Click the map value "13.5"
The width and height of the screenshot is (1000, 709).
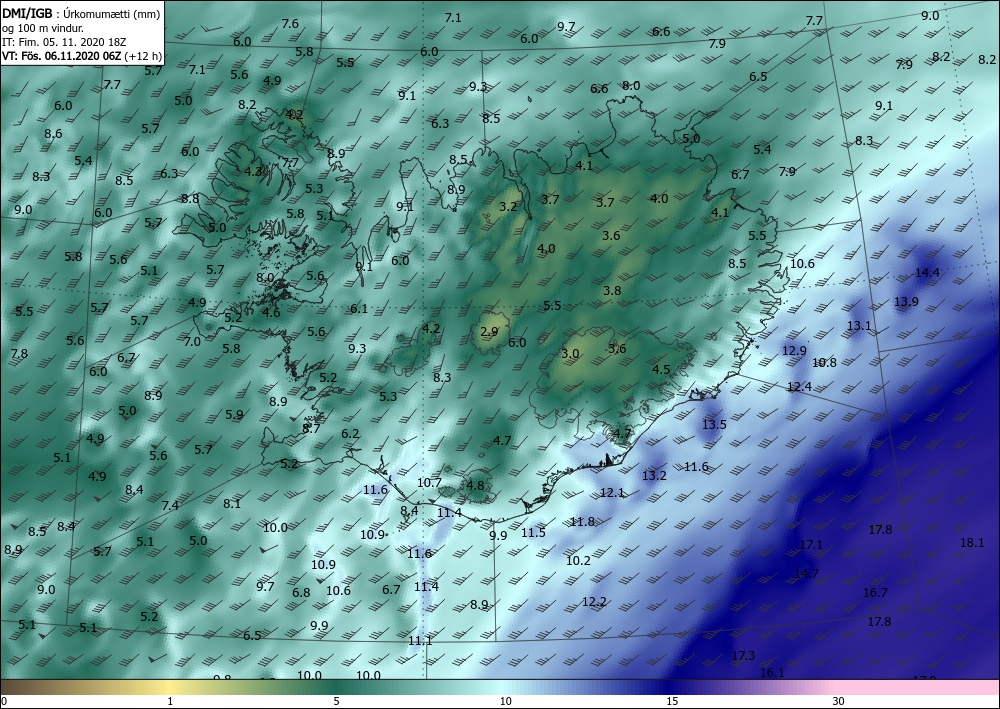pos(714,425)
